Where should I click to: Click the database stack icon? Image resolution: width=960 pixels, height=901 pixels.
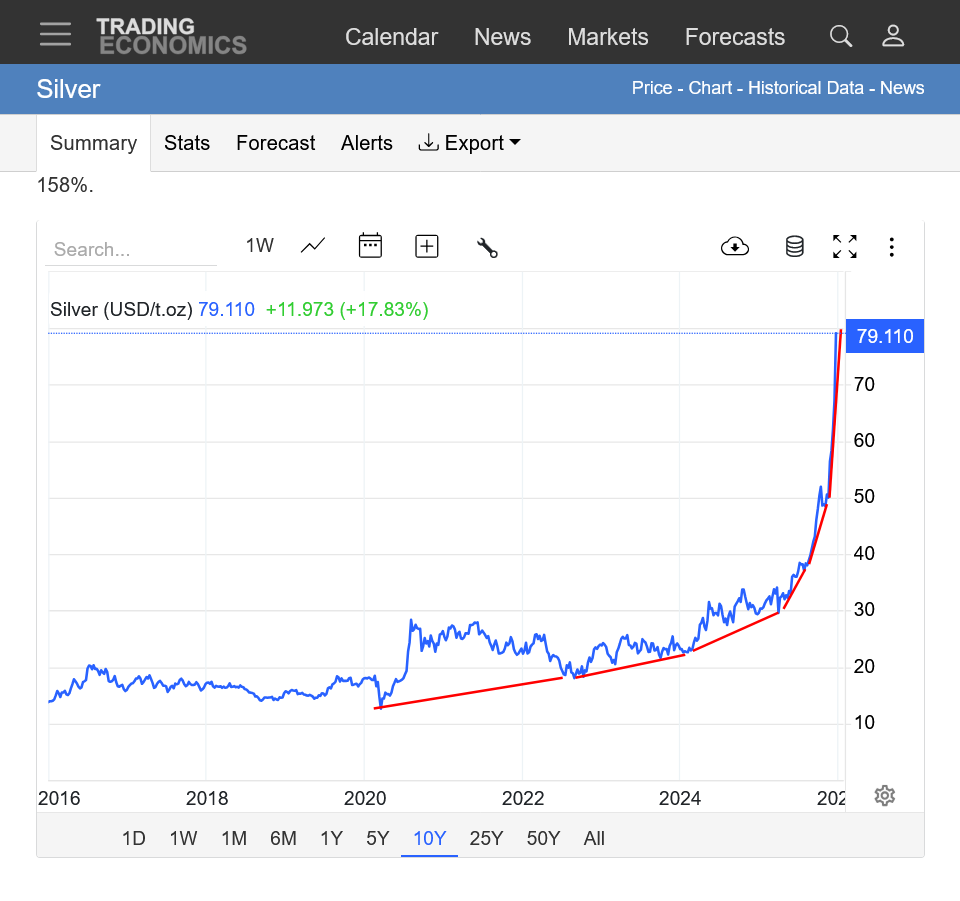click(x=794, y=247)
